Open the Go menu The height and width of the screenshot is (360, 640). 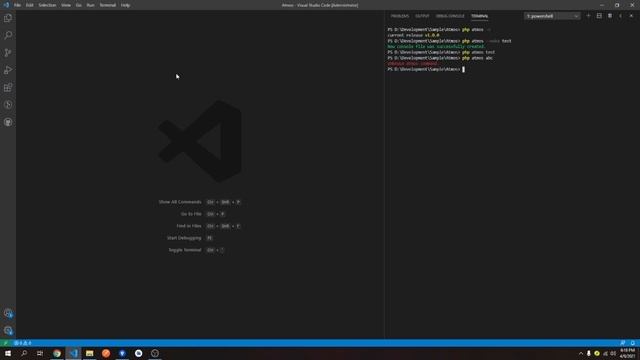point(78,5)
